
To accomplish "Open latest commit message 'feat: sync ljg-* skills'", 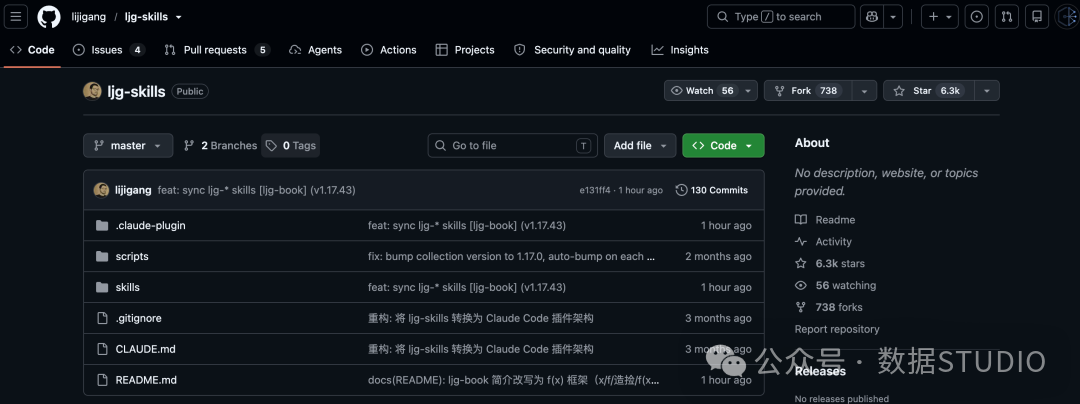I will click(x=256, y=190).
